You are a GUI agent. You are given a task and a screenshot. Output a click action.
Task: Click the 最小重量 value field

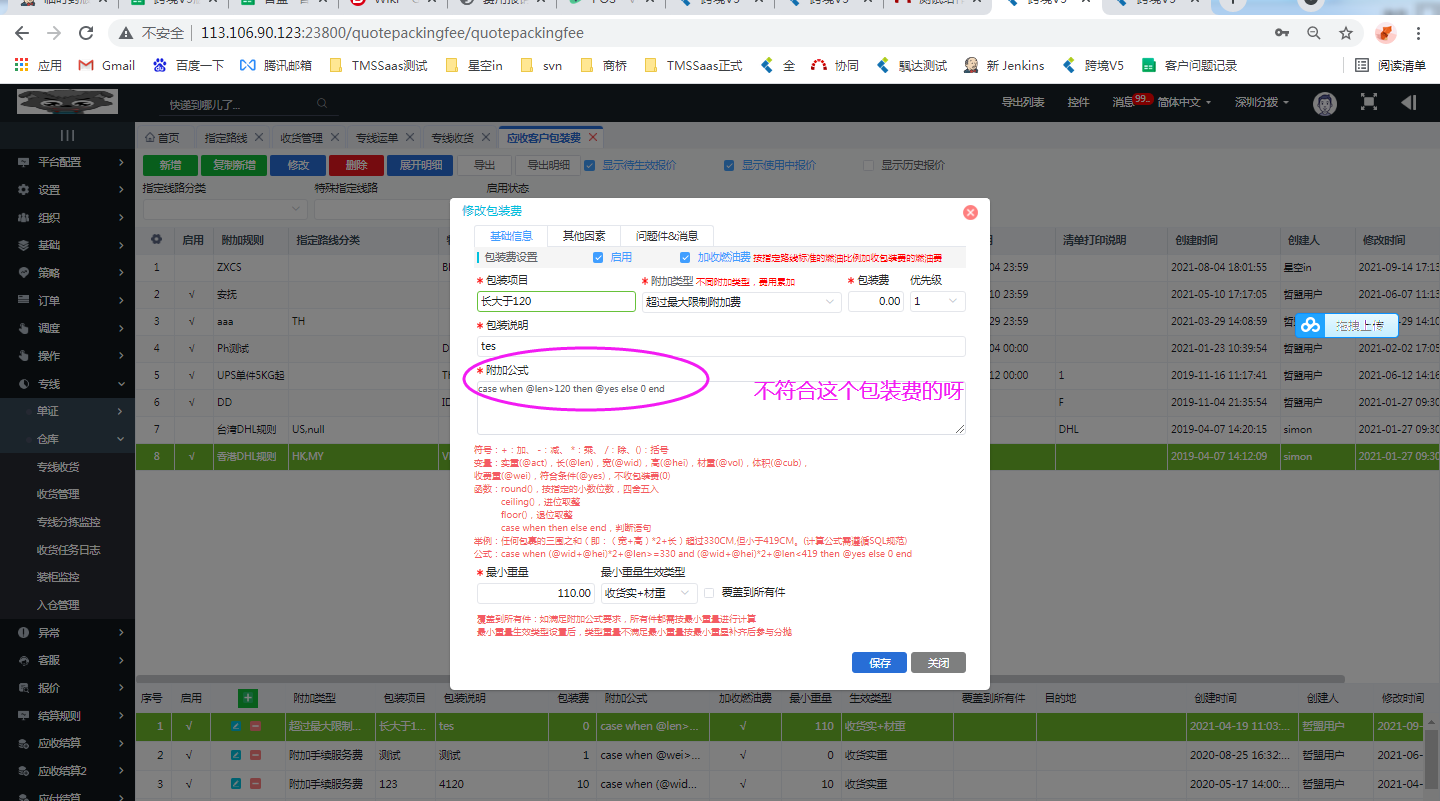[x=537, y=593]
